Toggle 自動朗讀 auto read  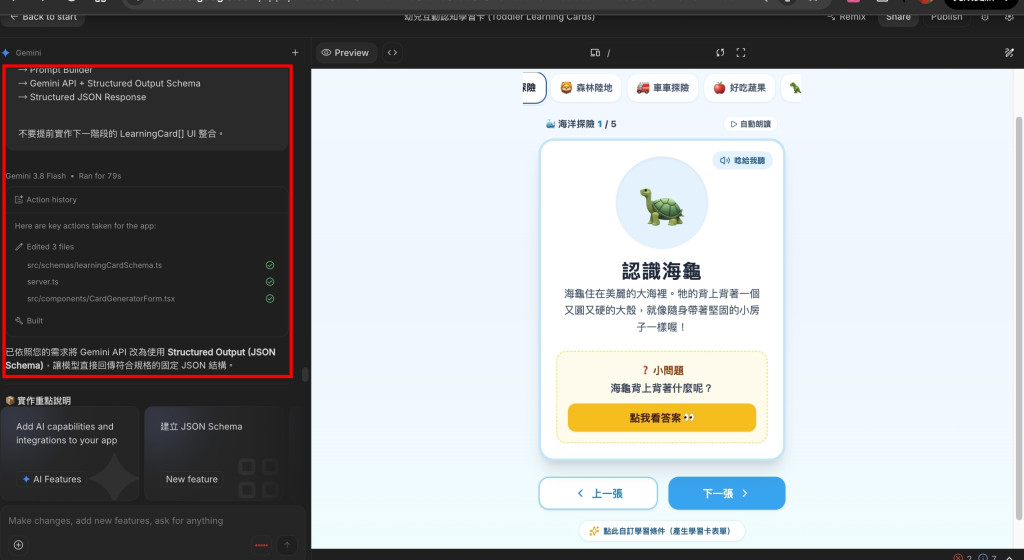point(750,124)
